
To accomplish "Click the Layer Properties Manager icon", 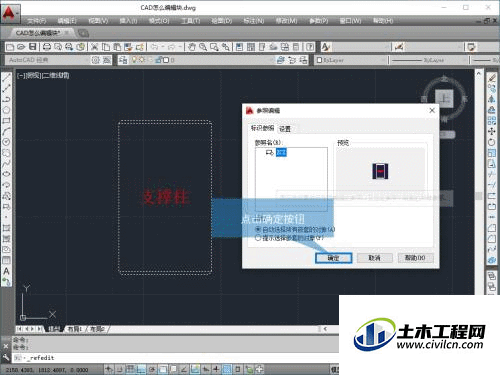I will click(123, 60).
